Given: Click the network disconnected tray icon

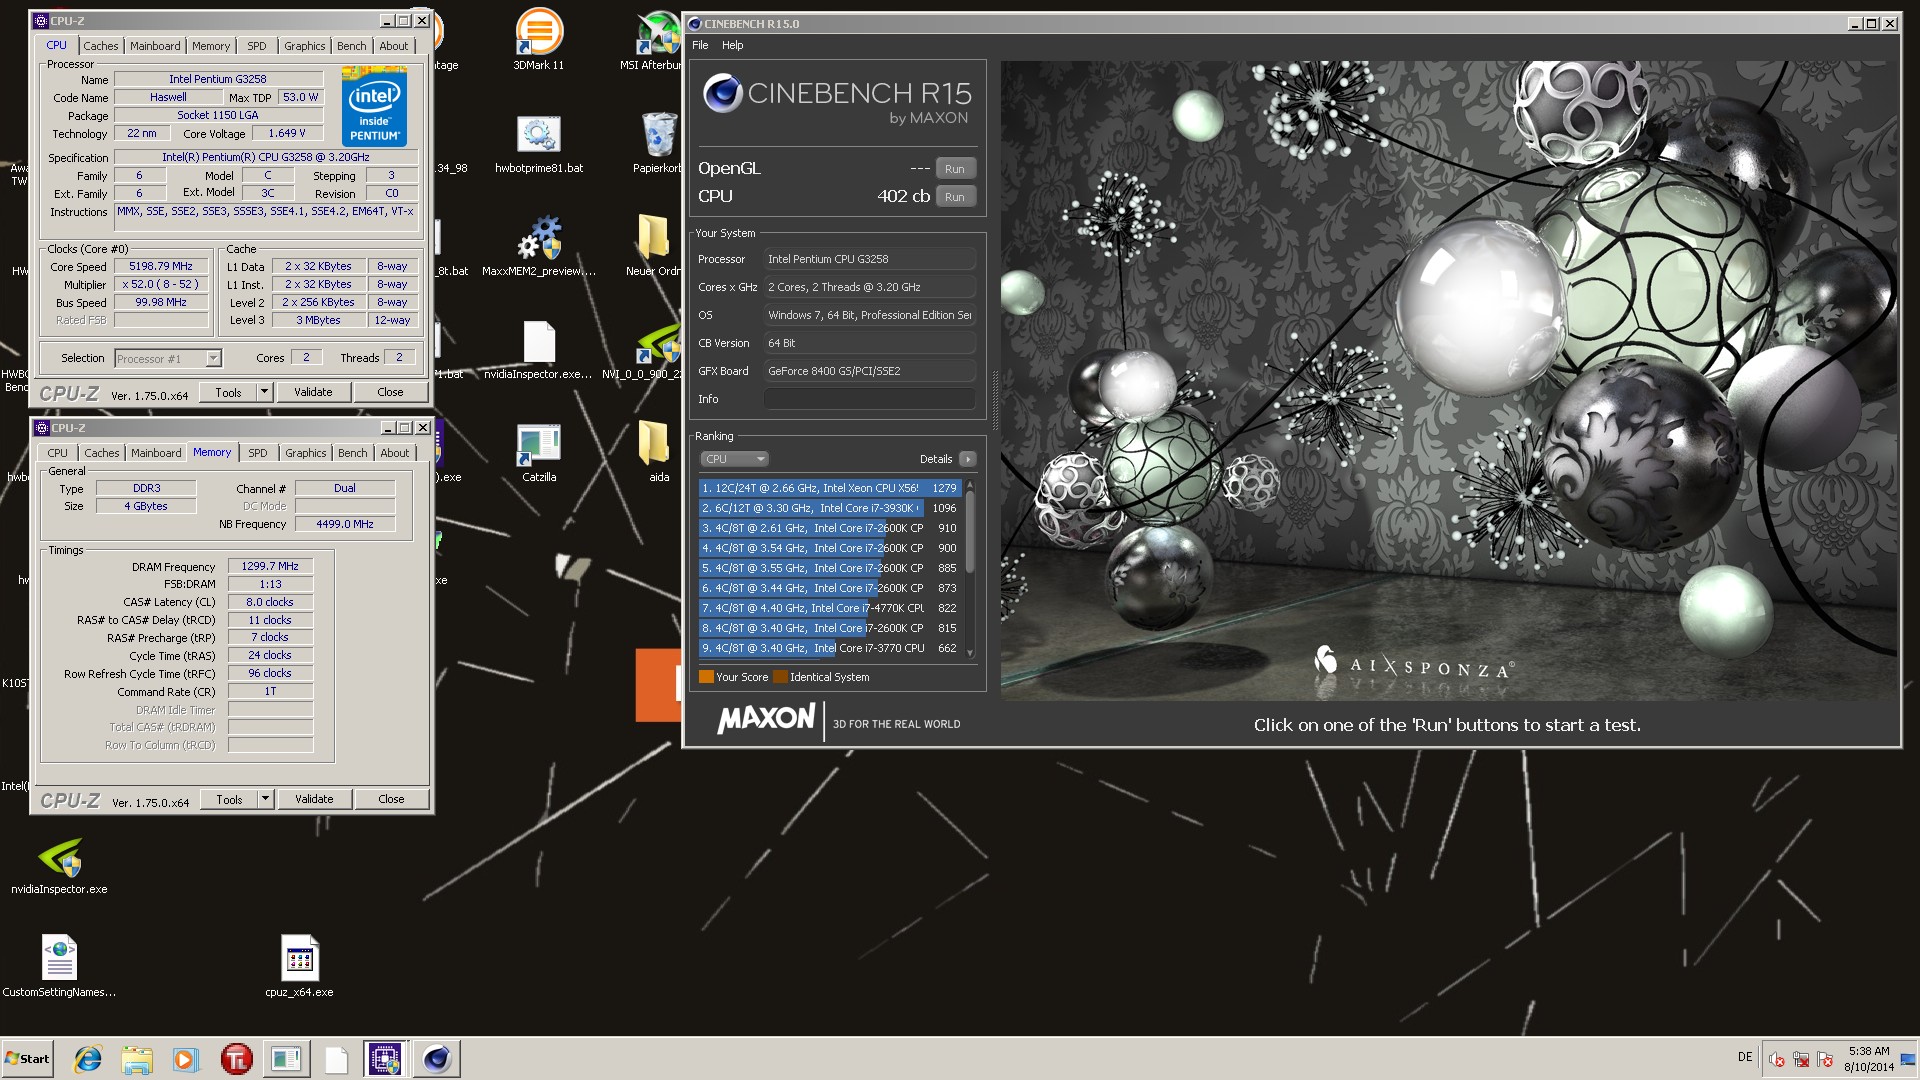Looking at the screenshot, I should point(1801,1059).
